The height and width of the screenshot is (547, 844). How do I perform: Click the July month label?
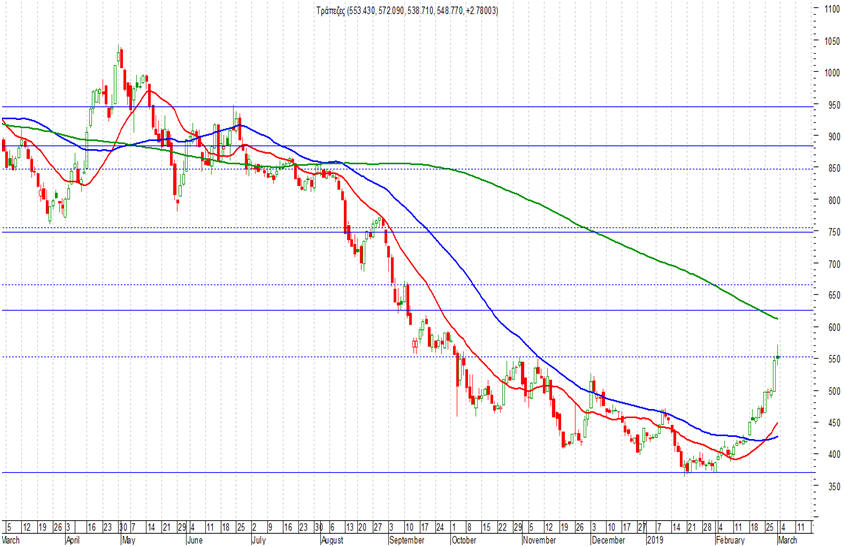[x=258, y=540]
